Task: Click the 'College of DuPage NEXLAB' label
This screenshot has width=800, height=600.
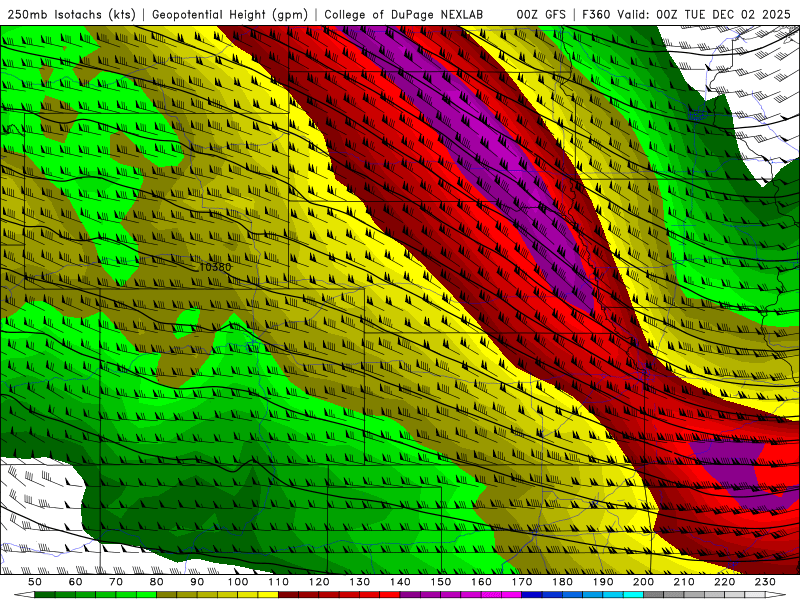Action: coord(404,15)
